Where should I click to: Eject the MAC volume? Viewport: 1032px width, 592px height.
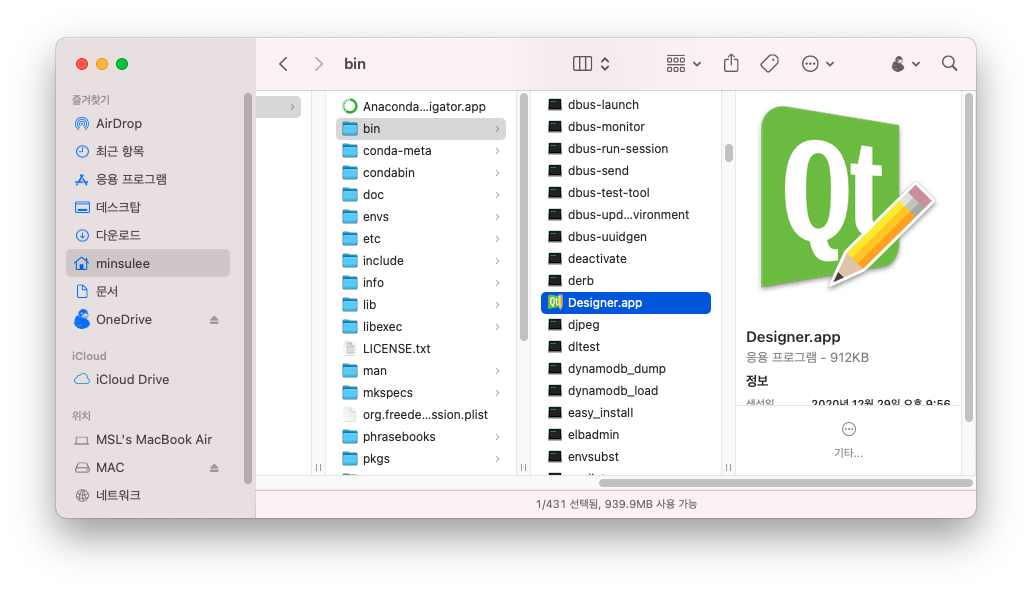tap(214, 468)
